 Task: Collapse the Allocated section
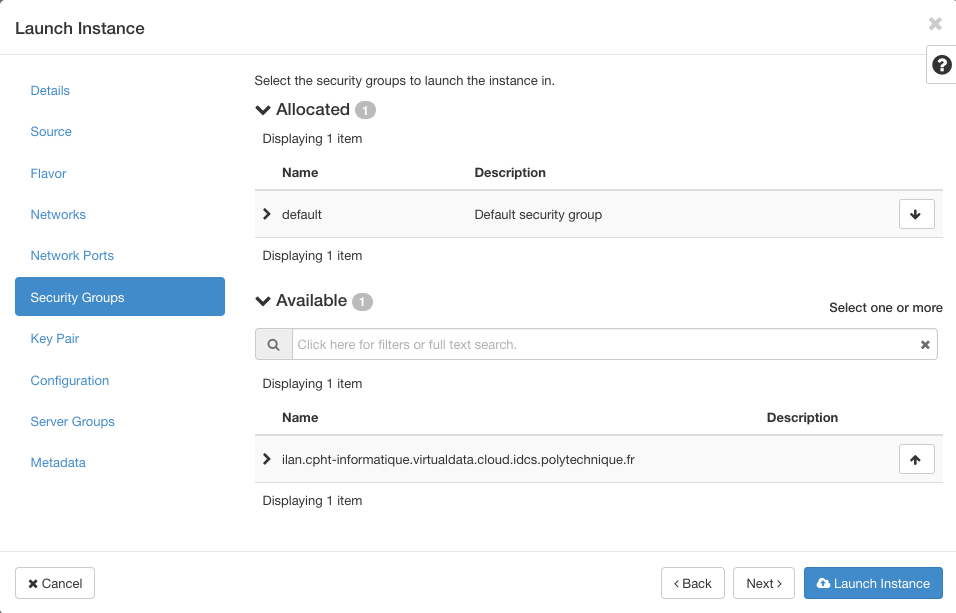click(262, 110)
